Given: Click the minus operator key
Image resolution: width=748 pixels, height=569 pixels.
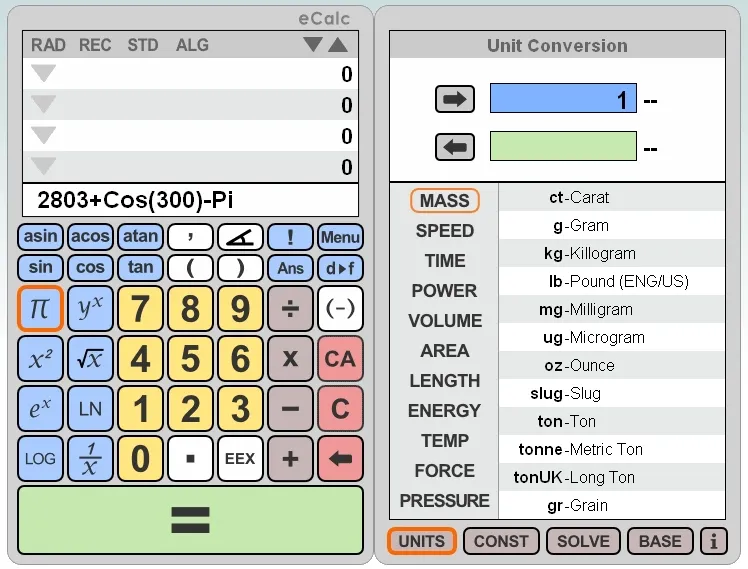Looking at the screenshot, I should coord(290,409).
